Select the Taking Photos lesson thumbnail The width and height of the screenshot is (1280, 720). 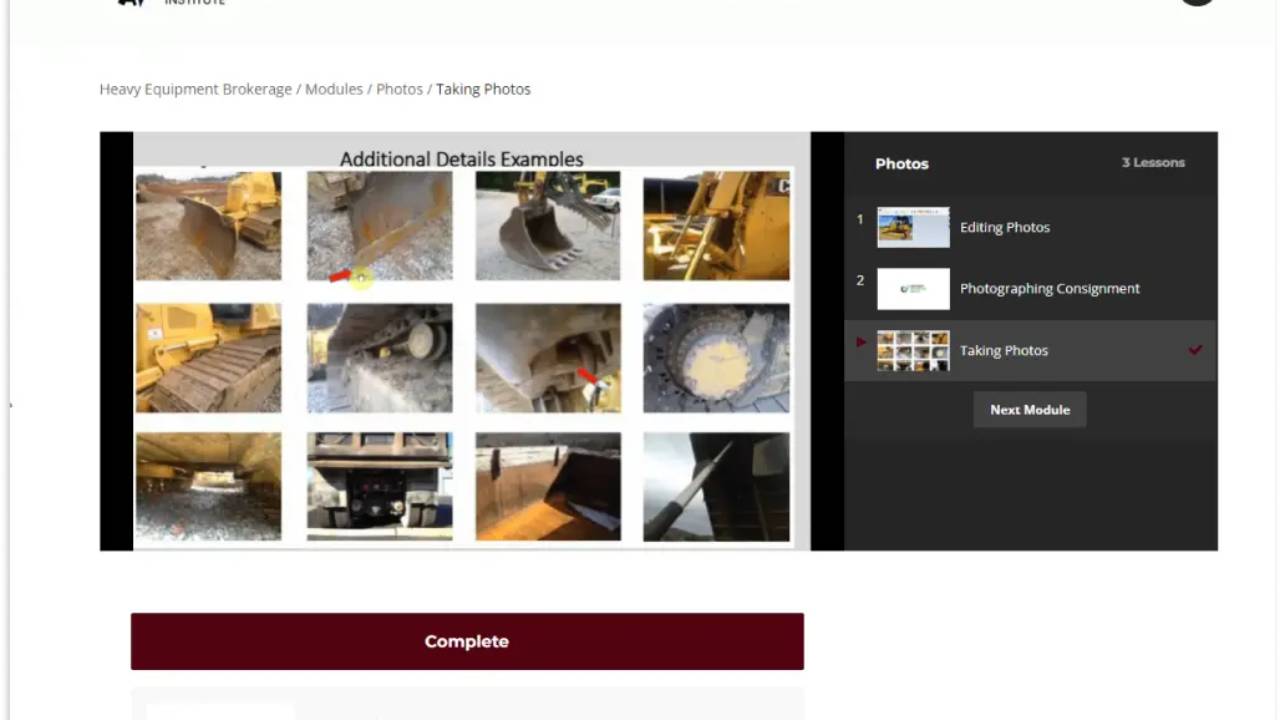(x=913, y=351)
